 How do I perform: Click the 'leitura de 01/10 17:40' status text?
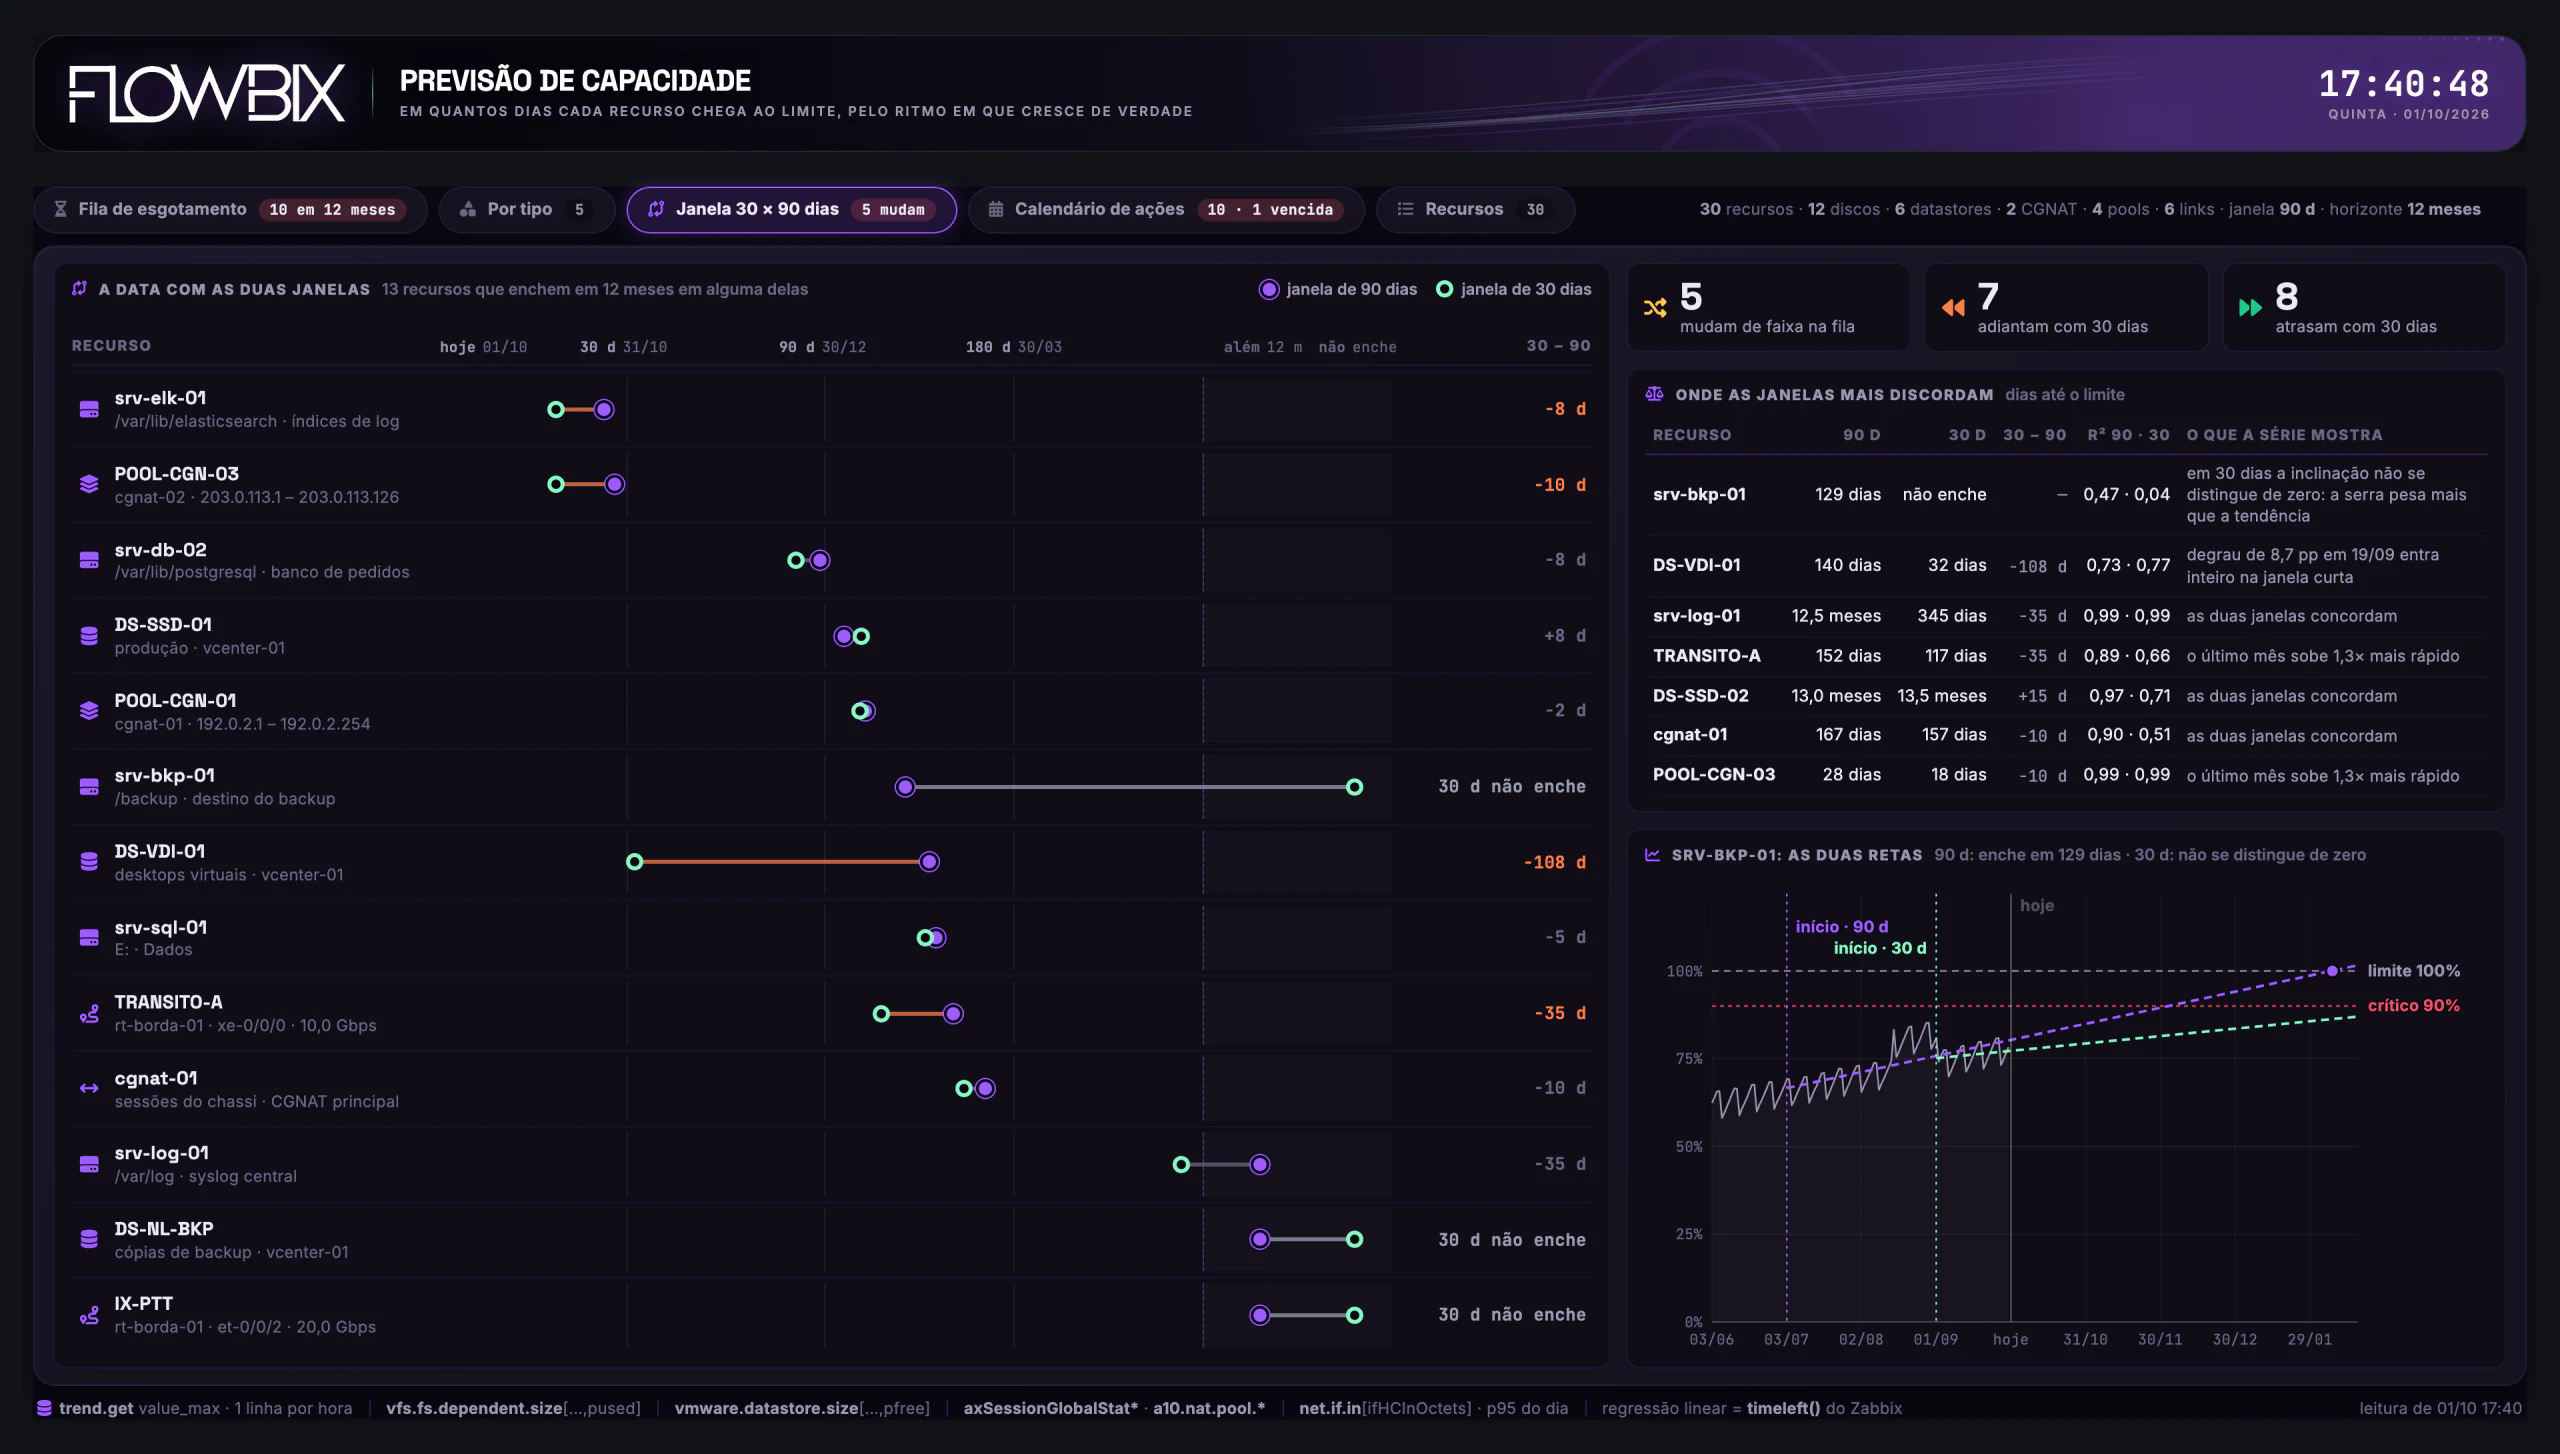(2440, 1408)
